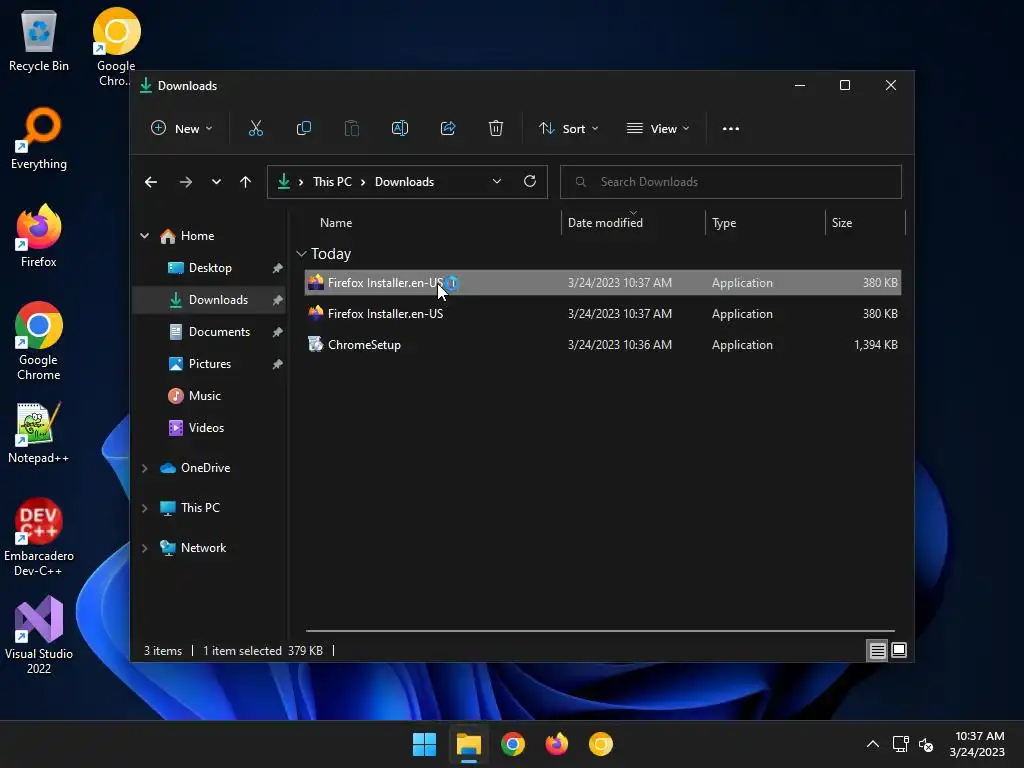Open Recycle Bin on desktop
The width and height of the screenshot is (1024, 768).
pyautogui.click(x=39, y=41)
